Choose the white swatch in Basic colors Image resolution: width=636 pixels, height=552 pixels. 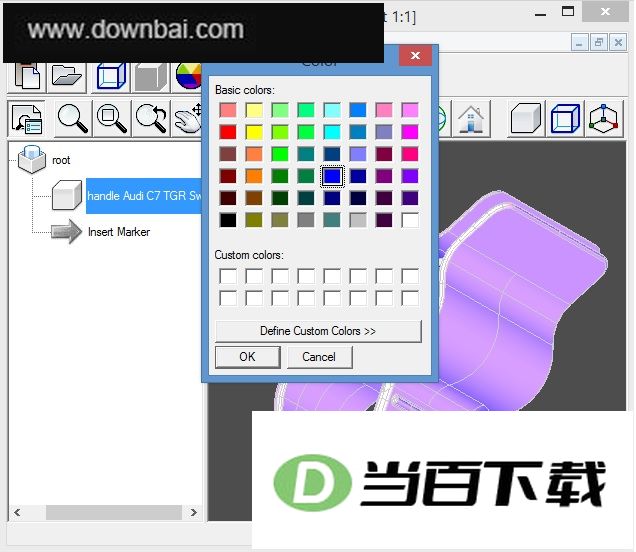tap(410, 220)
